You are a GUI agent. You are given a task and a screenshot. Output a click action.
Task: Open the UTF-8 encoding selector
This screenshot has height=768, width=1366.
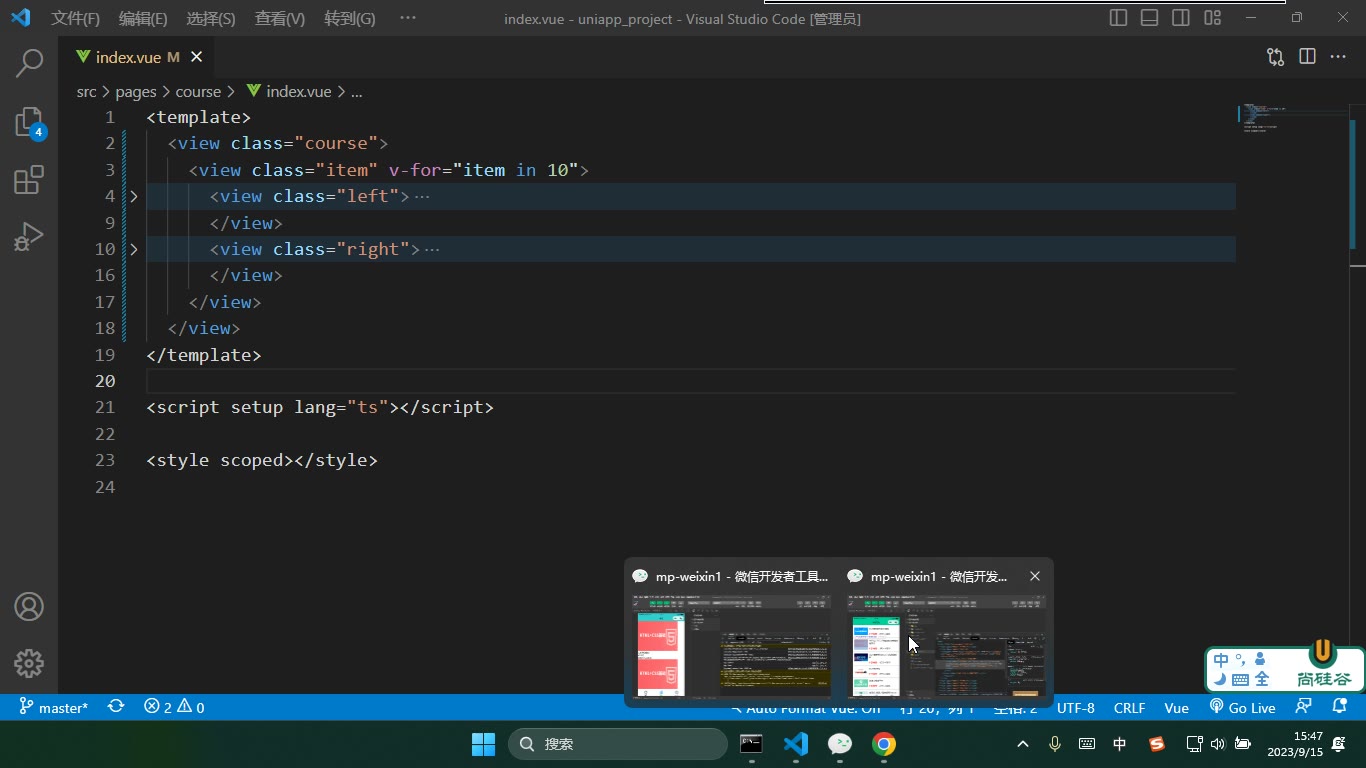[1076, 707]
